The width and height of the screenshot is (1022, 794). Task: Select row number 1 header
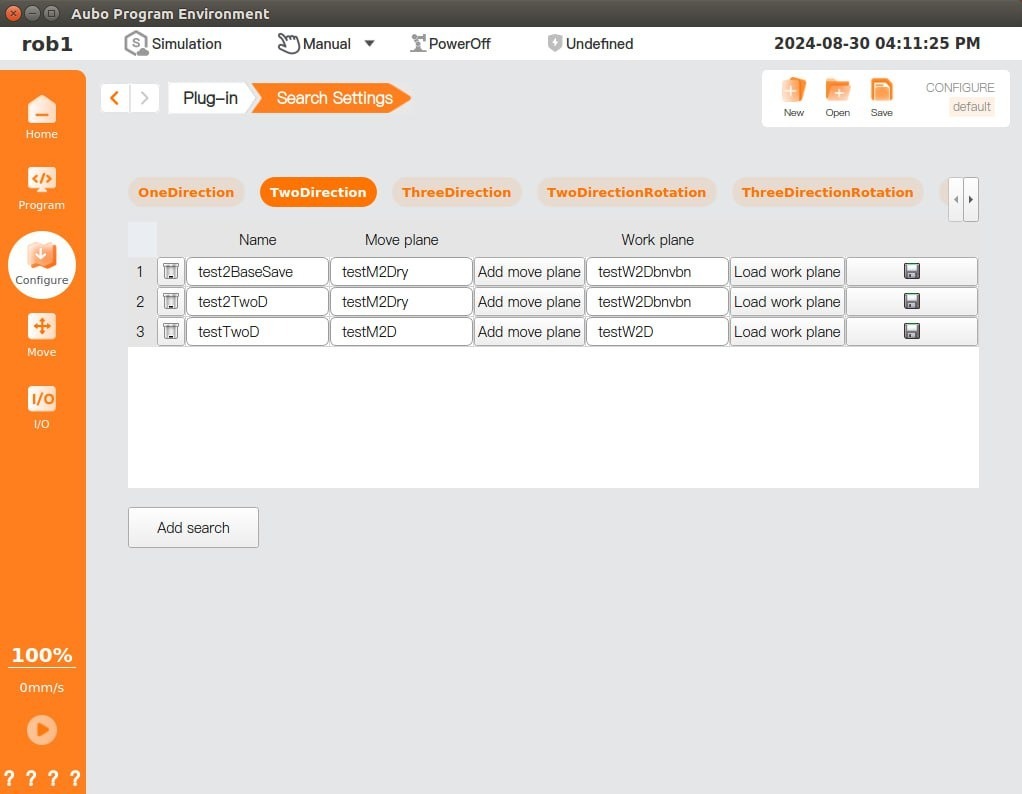point(140,271)
